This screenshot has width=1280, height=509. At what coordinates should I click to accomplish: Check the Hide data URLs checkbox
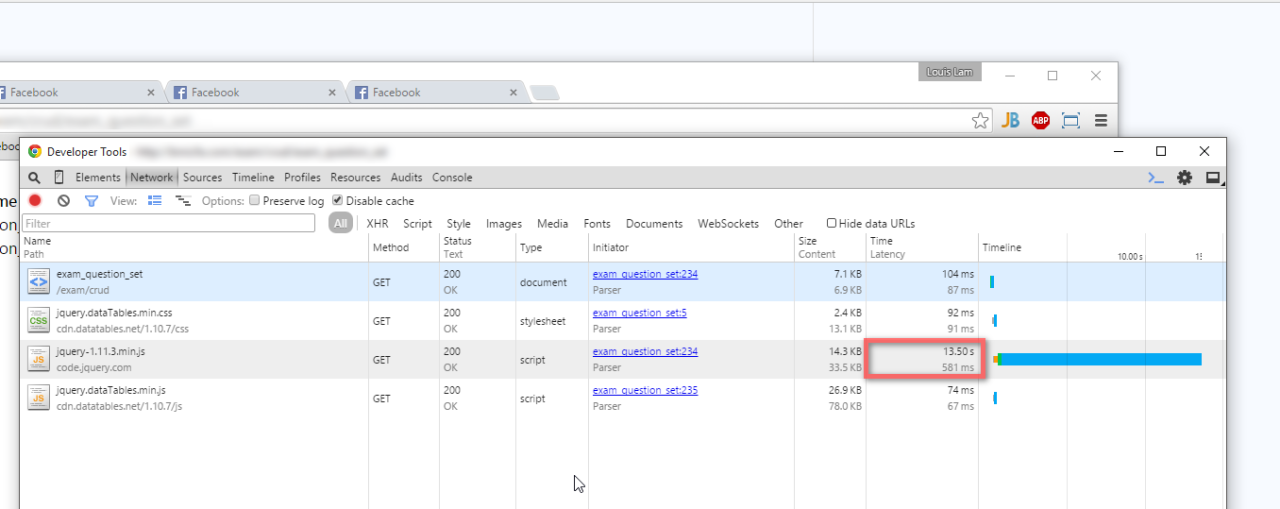pyautogui.click(x=831, y=224)
